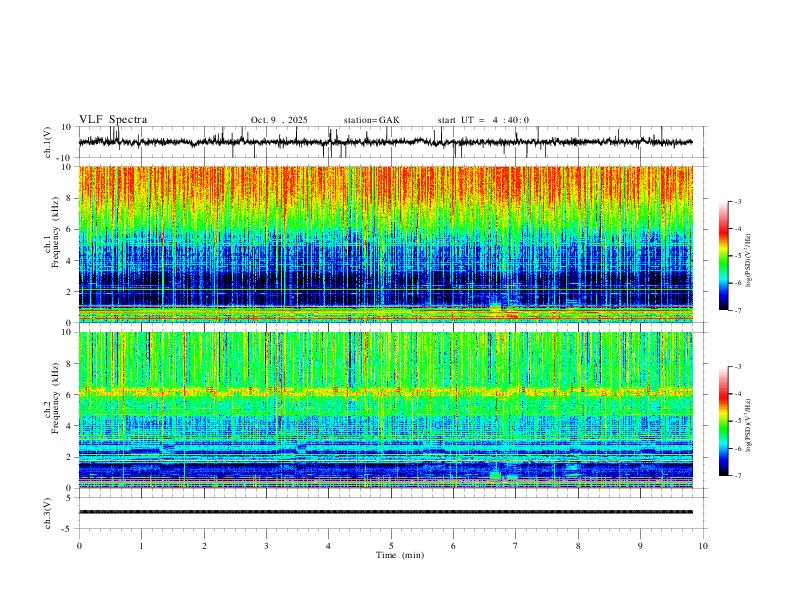This screenshot has width=792, height=612.
Task: Click the ch.1 colorbar log(PSD) label
Action: point(749,260)
